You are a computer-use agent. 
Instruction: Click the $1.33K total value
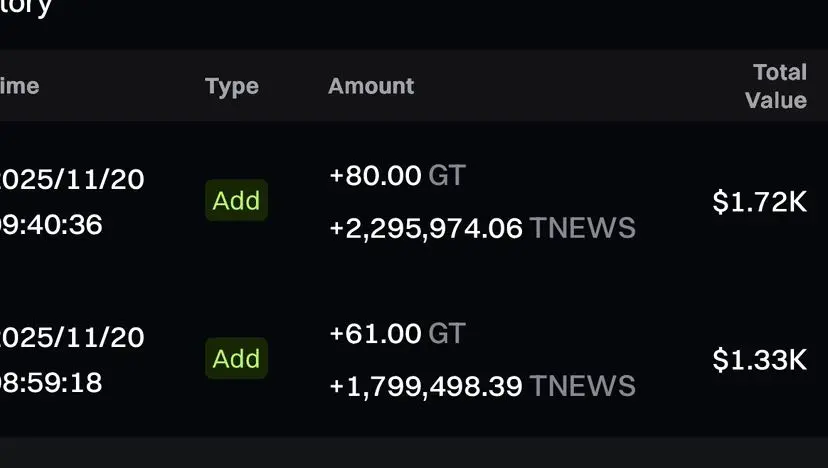click(759, 360)
